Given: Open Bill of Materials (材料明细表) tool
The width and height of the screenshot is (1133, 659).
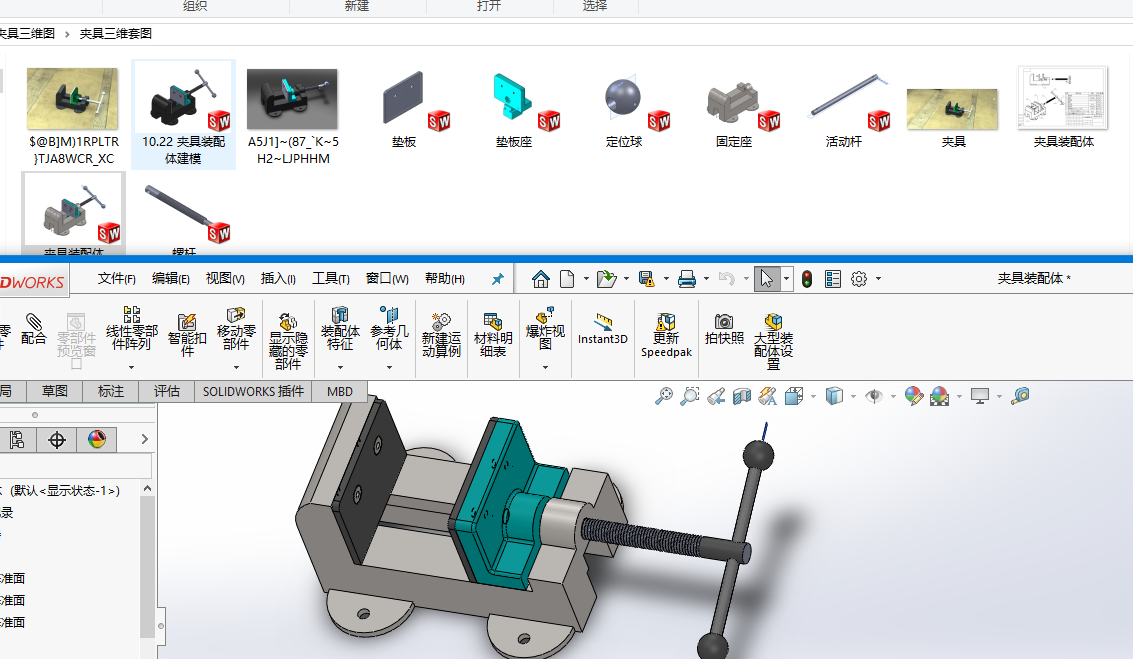Looking at the screenshot, I should point(493,335).
